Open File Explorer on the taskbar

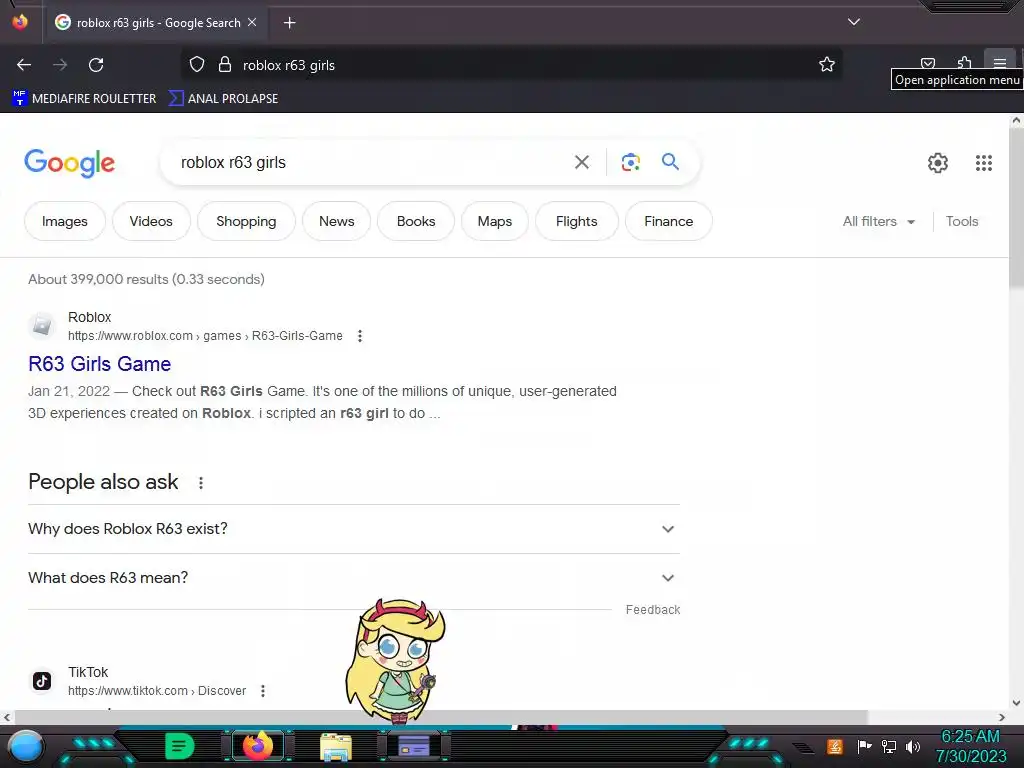coord(336,747)
